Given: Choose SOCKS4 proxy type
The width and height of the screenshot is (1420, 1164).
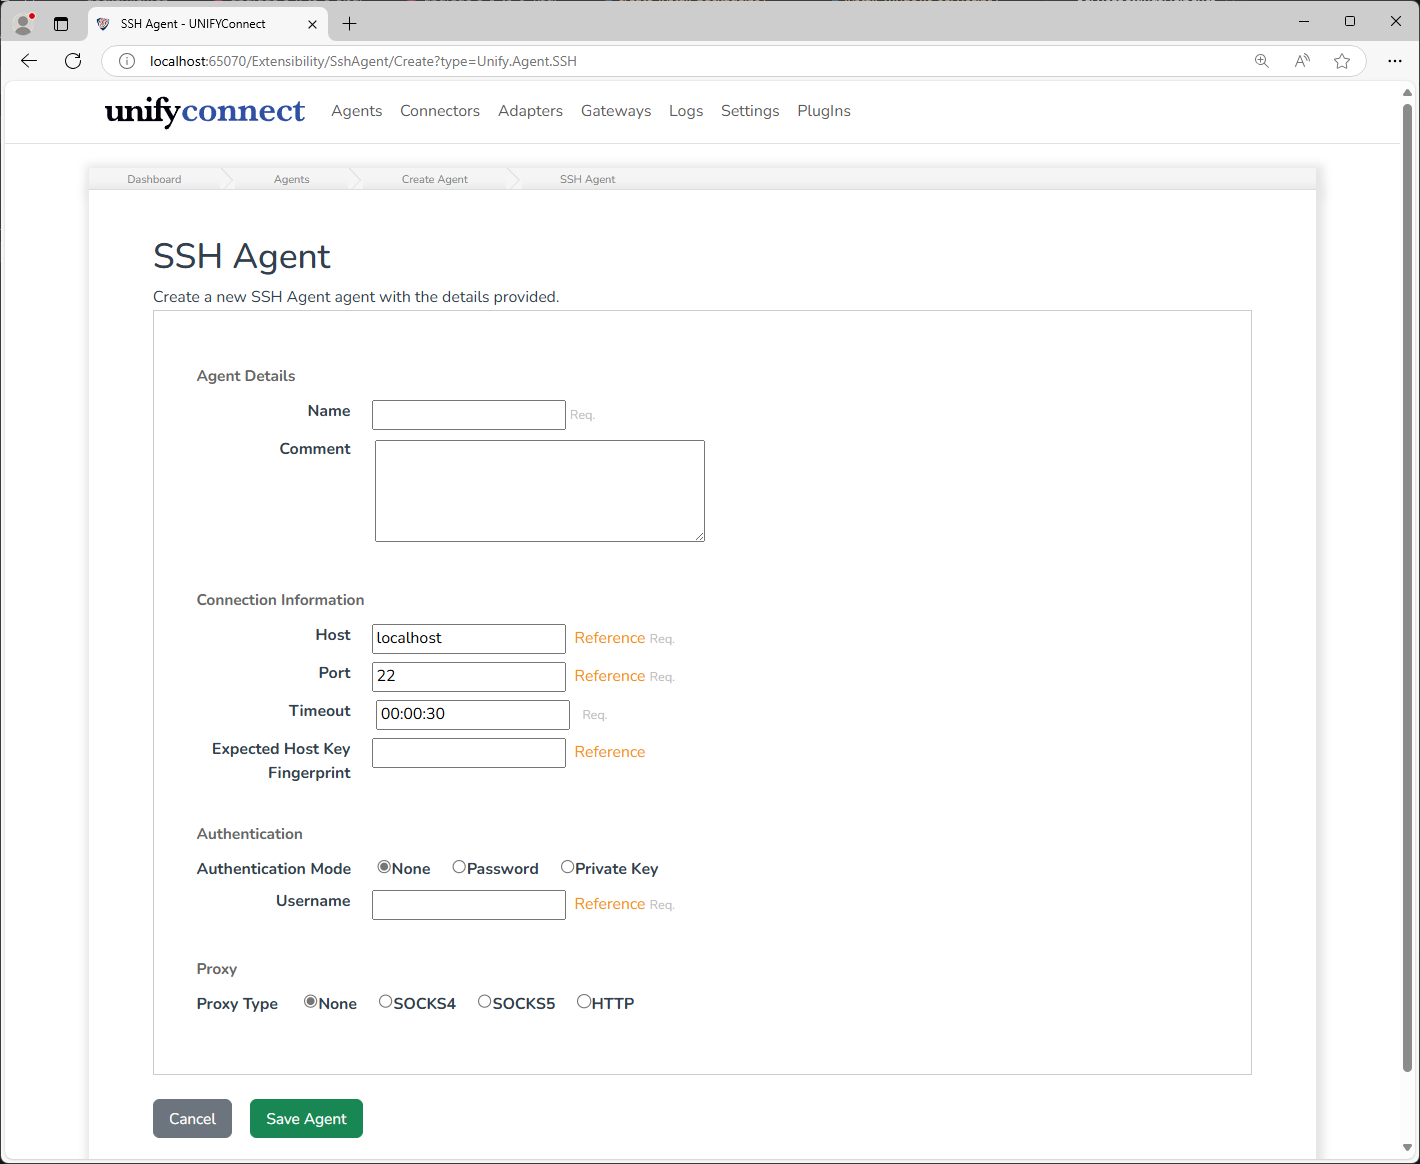Looking at the screenshot, I should tap(385, 1001).
